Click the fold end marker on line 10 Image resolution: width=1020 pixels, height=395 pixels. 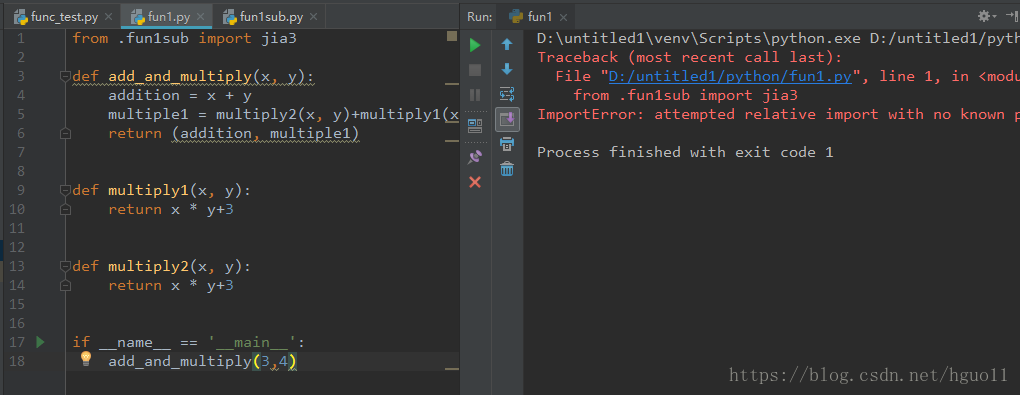point(64,210)
